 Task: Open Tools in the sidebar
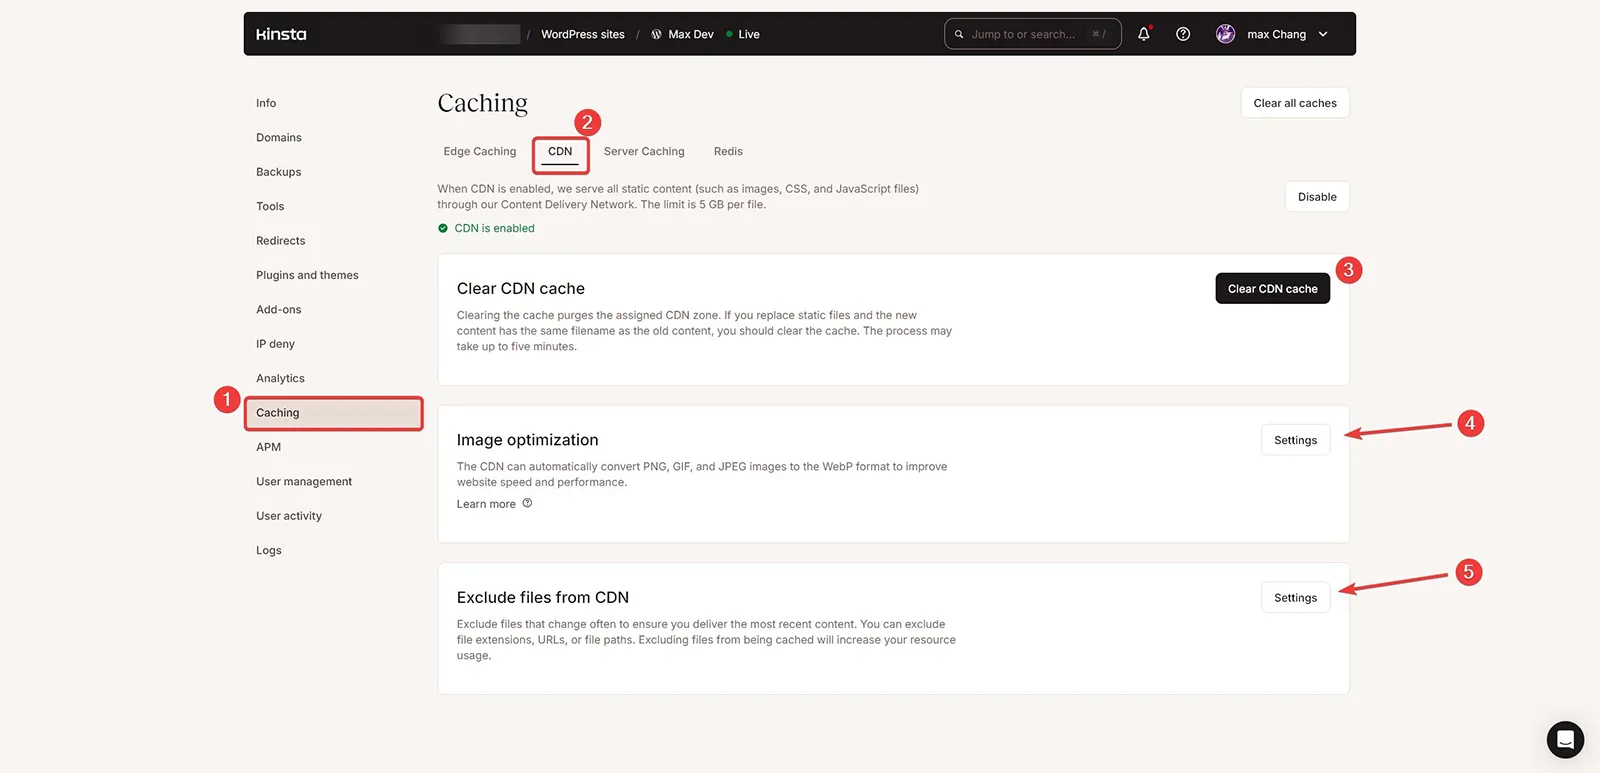pos(270,207)
